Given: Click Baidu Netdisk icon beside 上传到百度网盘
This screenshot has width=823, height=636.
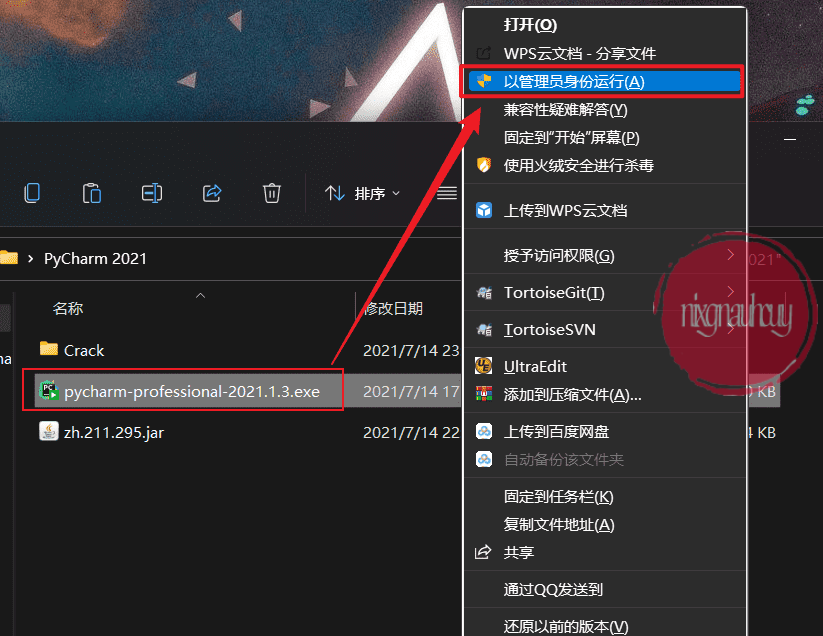Looking at the screenshot, I should pos(484,431).
